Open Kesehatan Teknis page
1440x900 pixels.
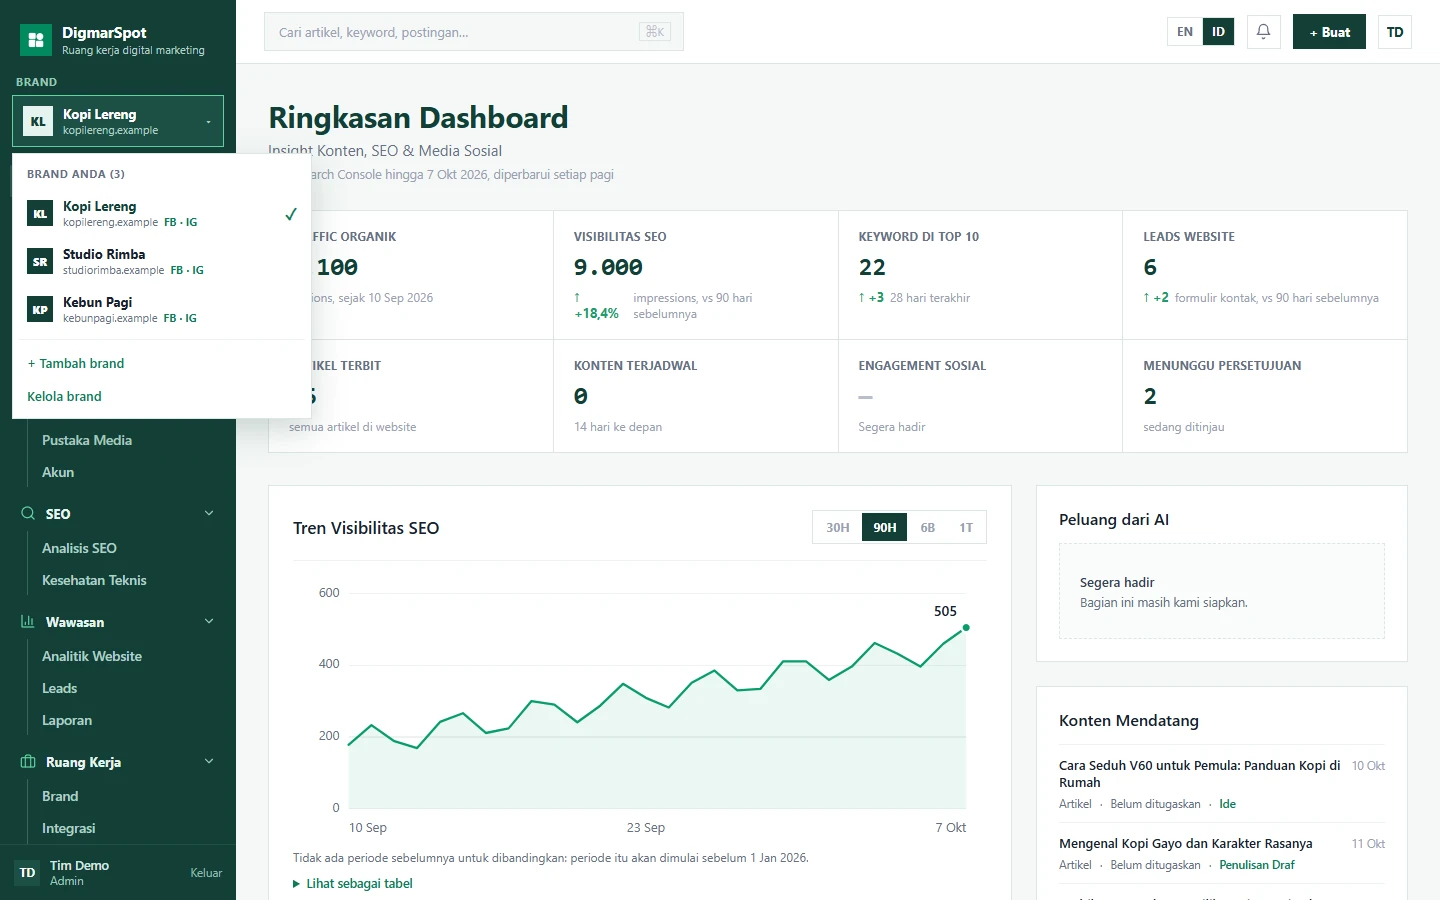click(x=94, y=580)
